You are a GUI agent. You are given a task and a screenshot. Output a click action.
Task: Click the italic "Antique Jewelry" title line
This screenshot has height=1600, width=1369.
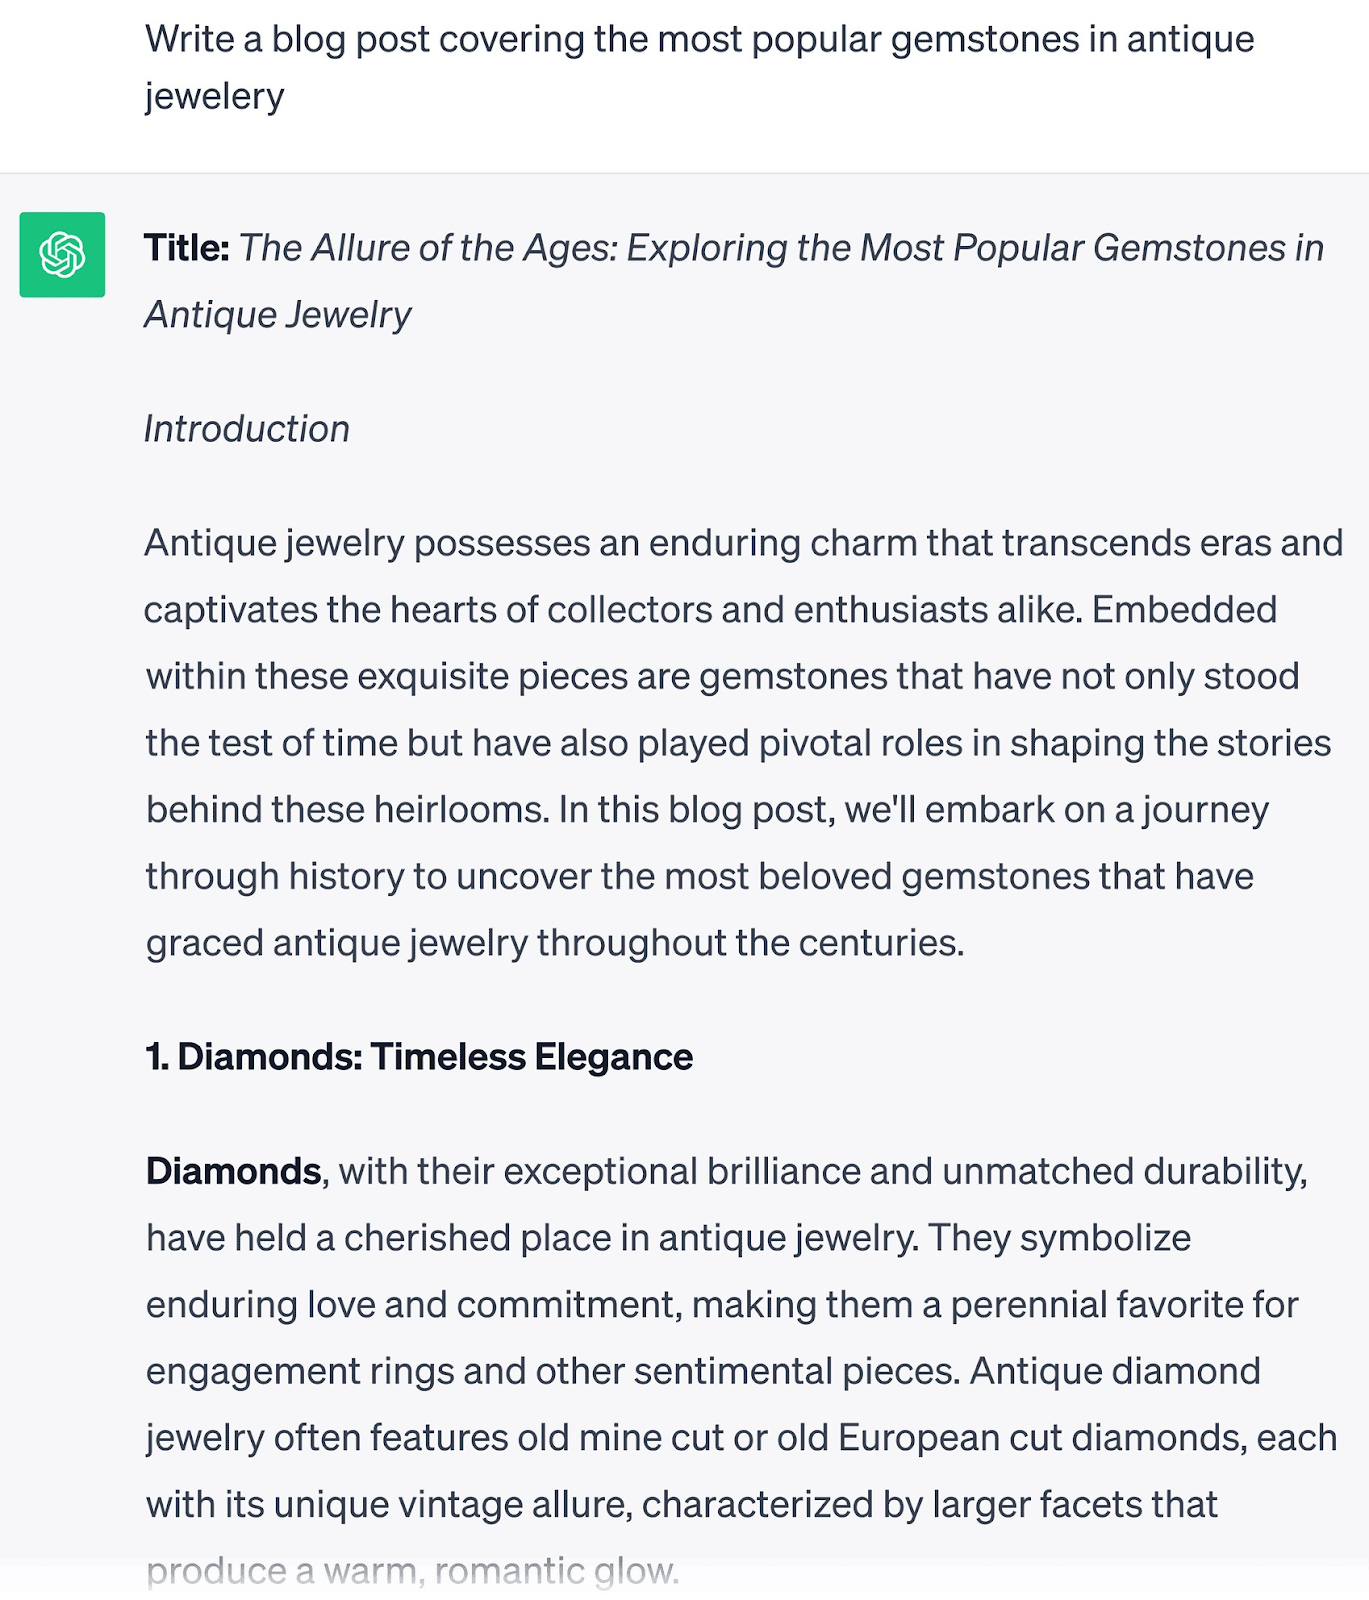(x=278, y=315)
